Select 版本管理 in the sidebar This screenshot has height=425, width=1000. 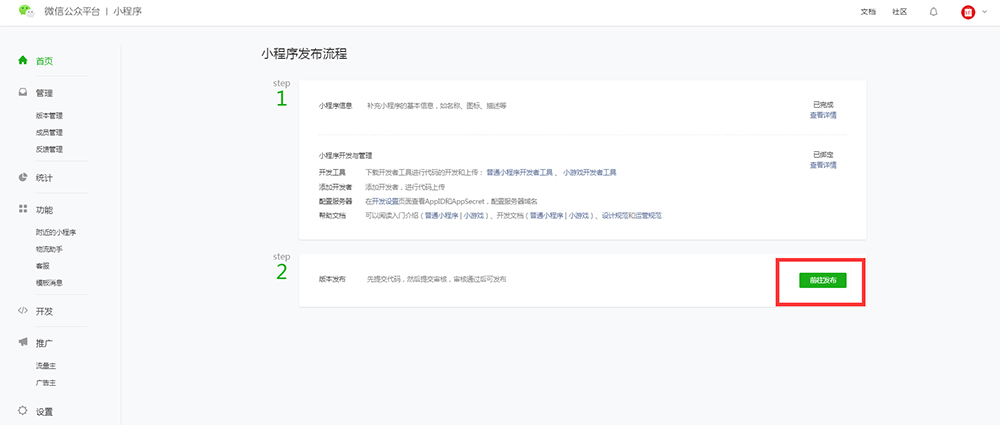click(x=49, y=116)
